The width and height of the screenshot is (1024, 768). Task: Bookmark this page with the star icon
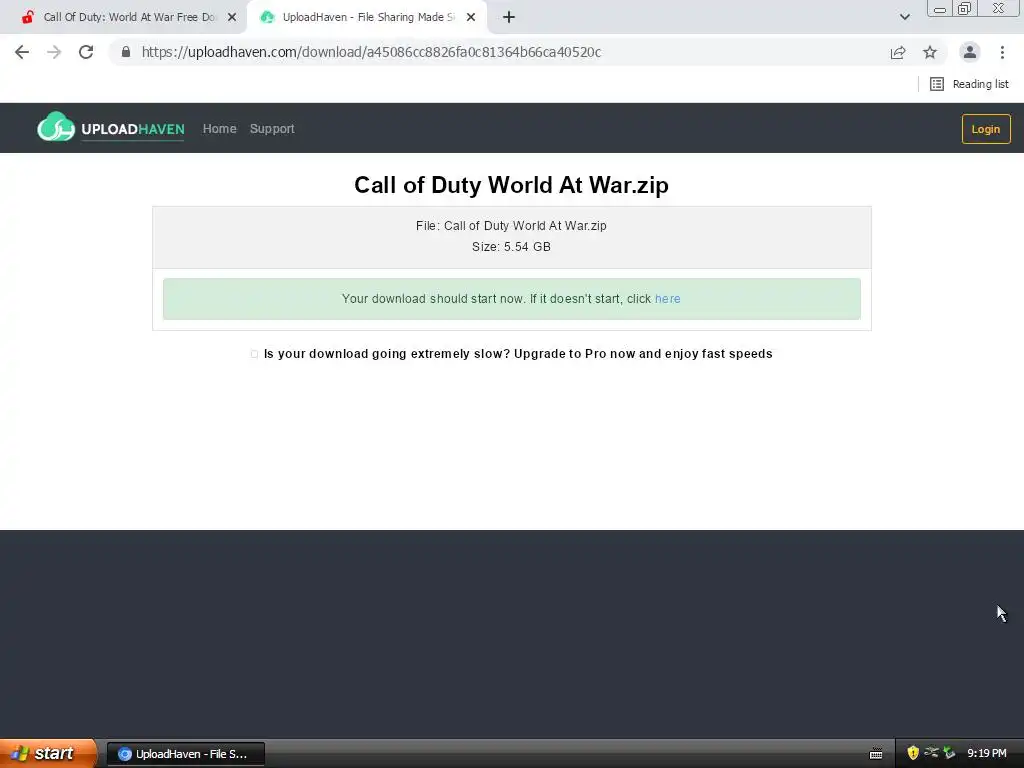pos(930,52)
